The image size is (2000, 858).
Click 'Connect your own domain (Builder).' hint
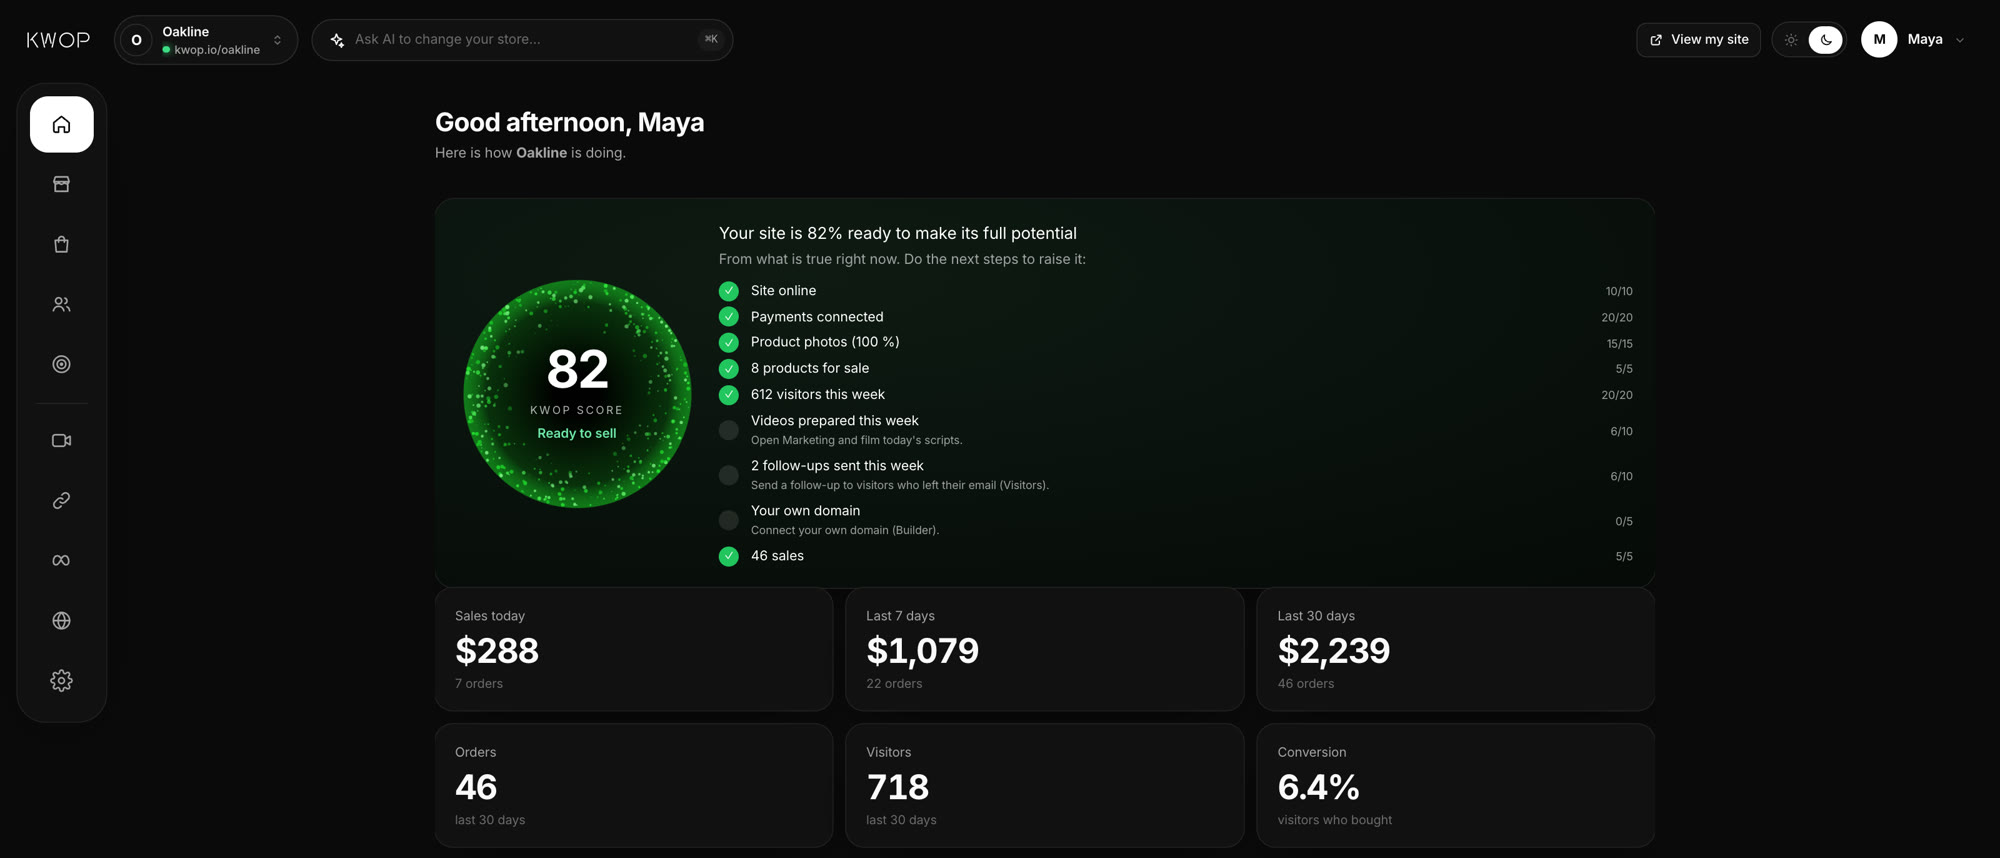[845, 530]
